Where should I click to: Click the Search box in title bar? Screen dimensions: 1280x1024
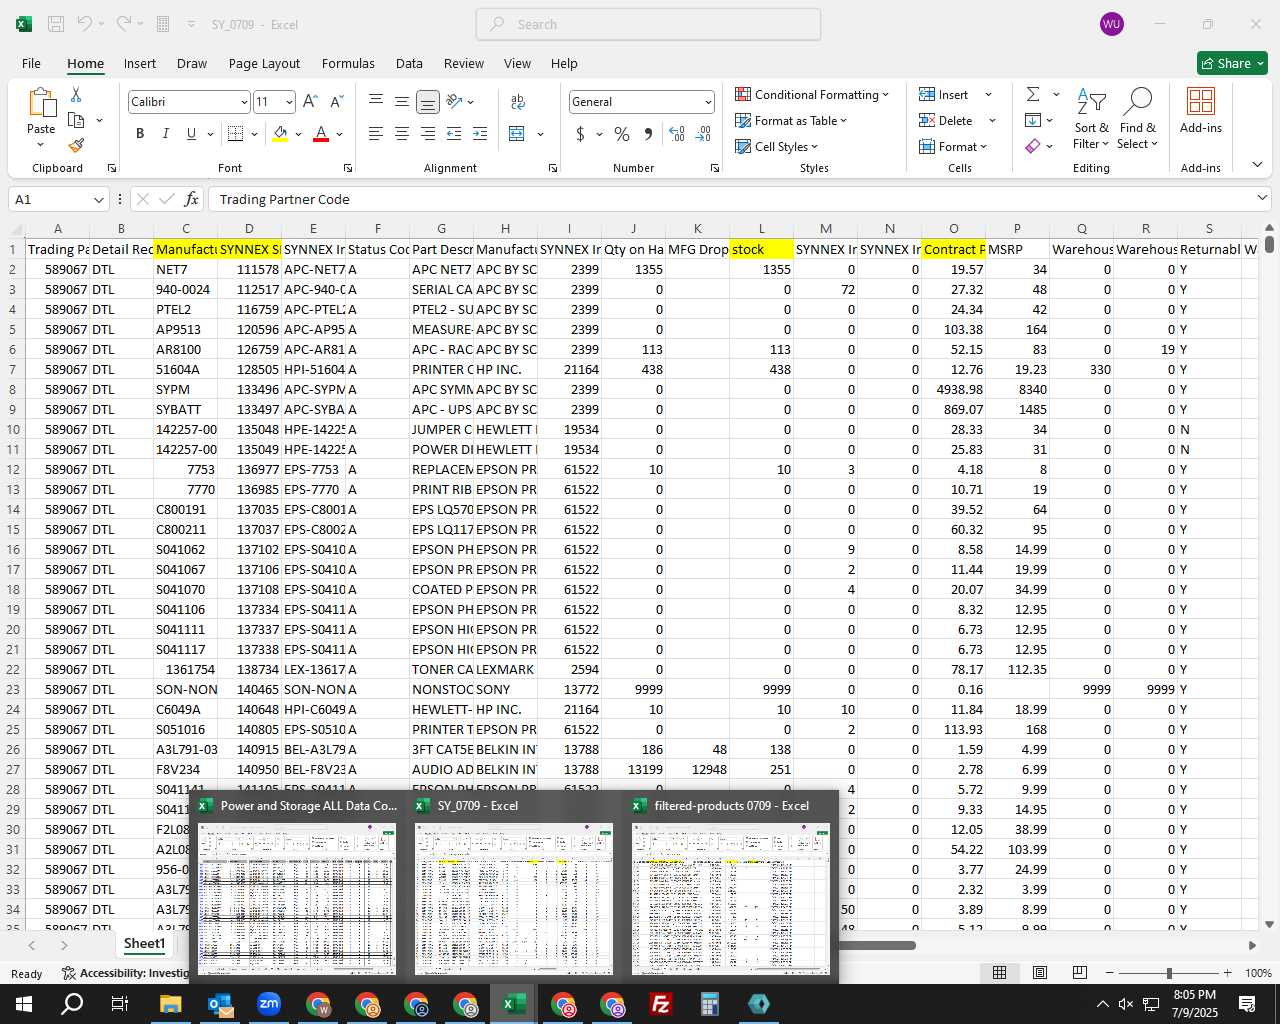648,24
